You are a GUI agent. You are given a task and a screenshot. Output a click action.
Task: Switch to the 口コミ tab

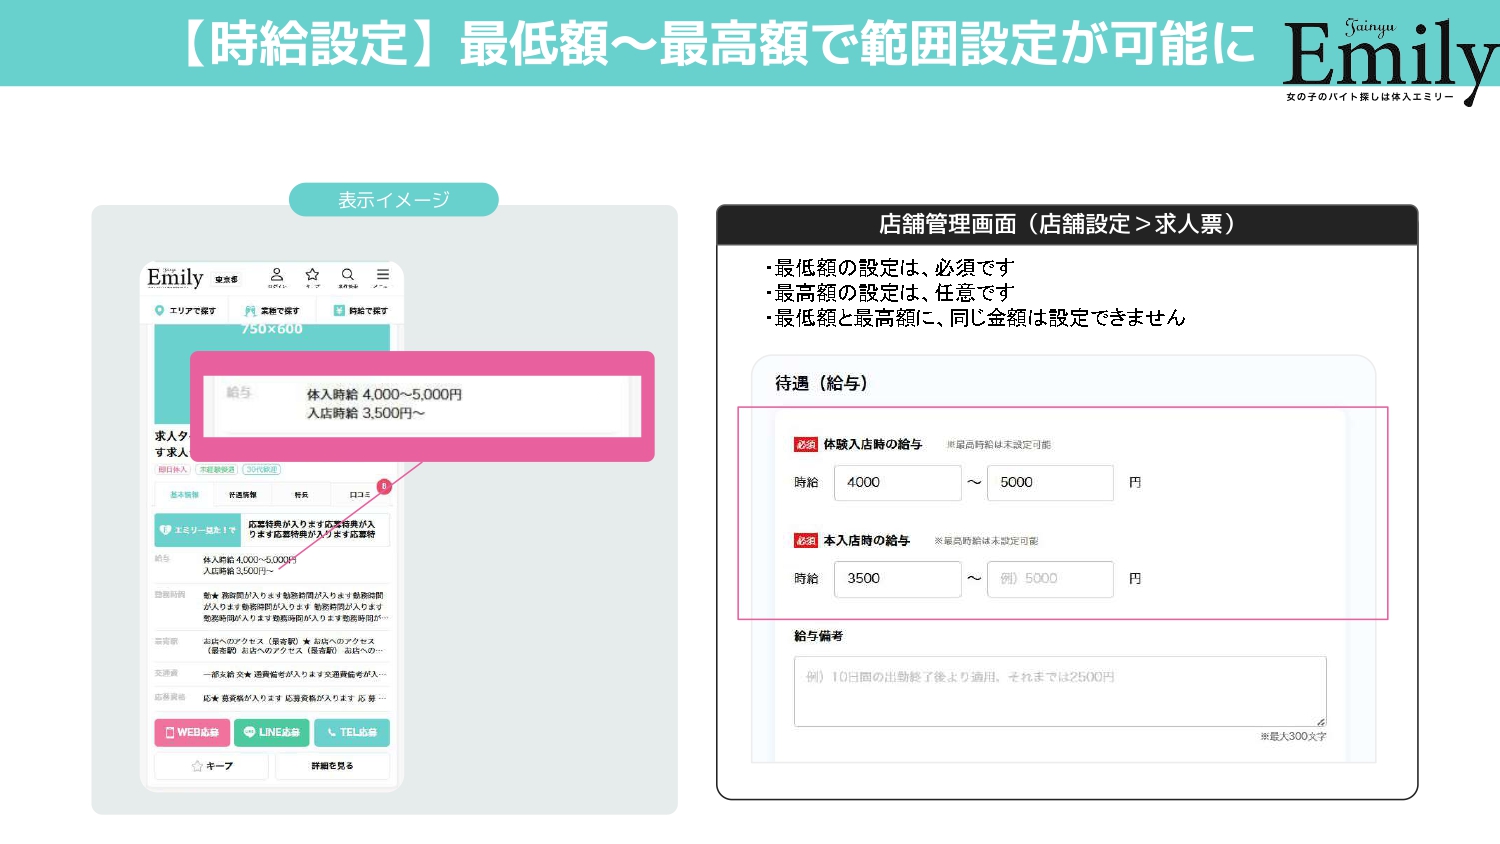(x=359, y=495)
